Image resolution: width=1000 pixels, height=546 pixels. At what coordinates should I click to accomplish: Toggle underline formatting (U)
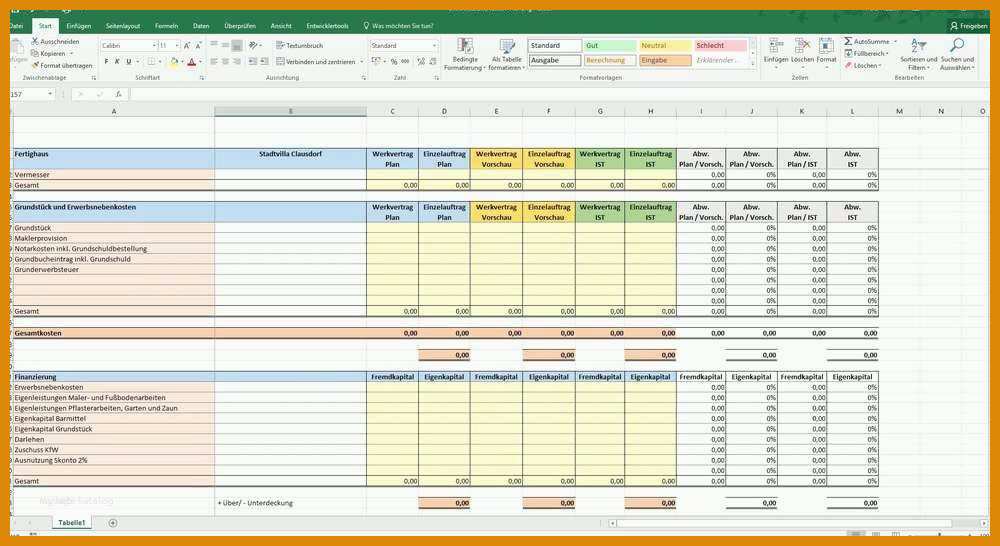[128, 62]
